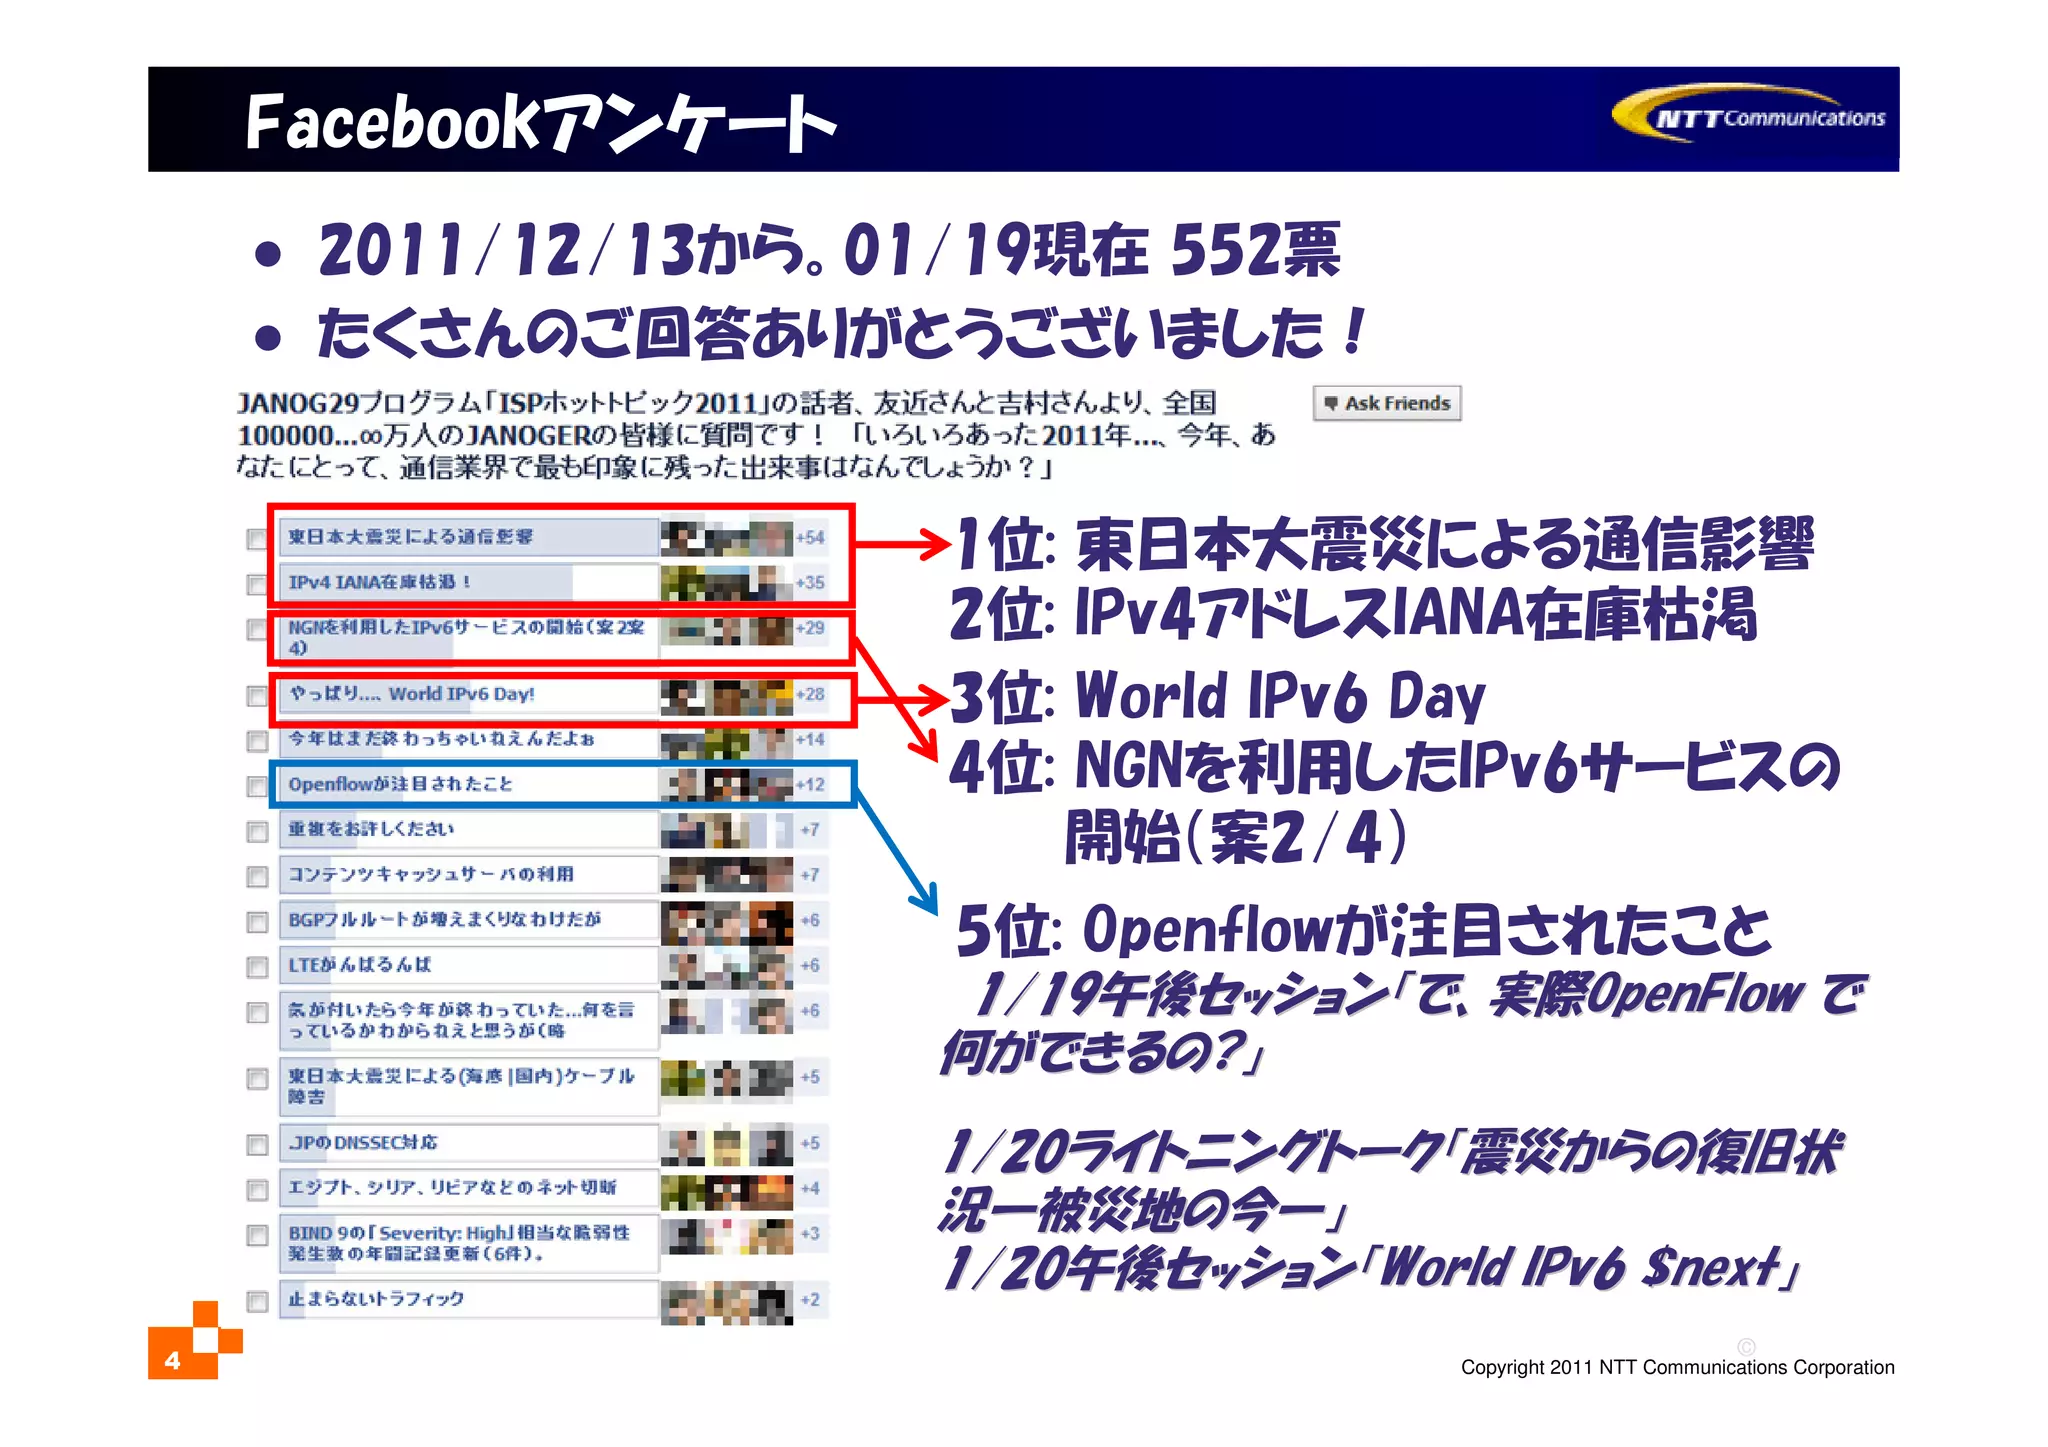This screenshot has width=2048, height=1447.
Task: Check the box for IPv4 IANA在庫枯渇
Action: (257, 584)
